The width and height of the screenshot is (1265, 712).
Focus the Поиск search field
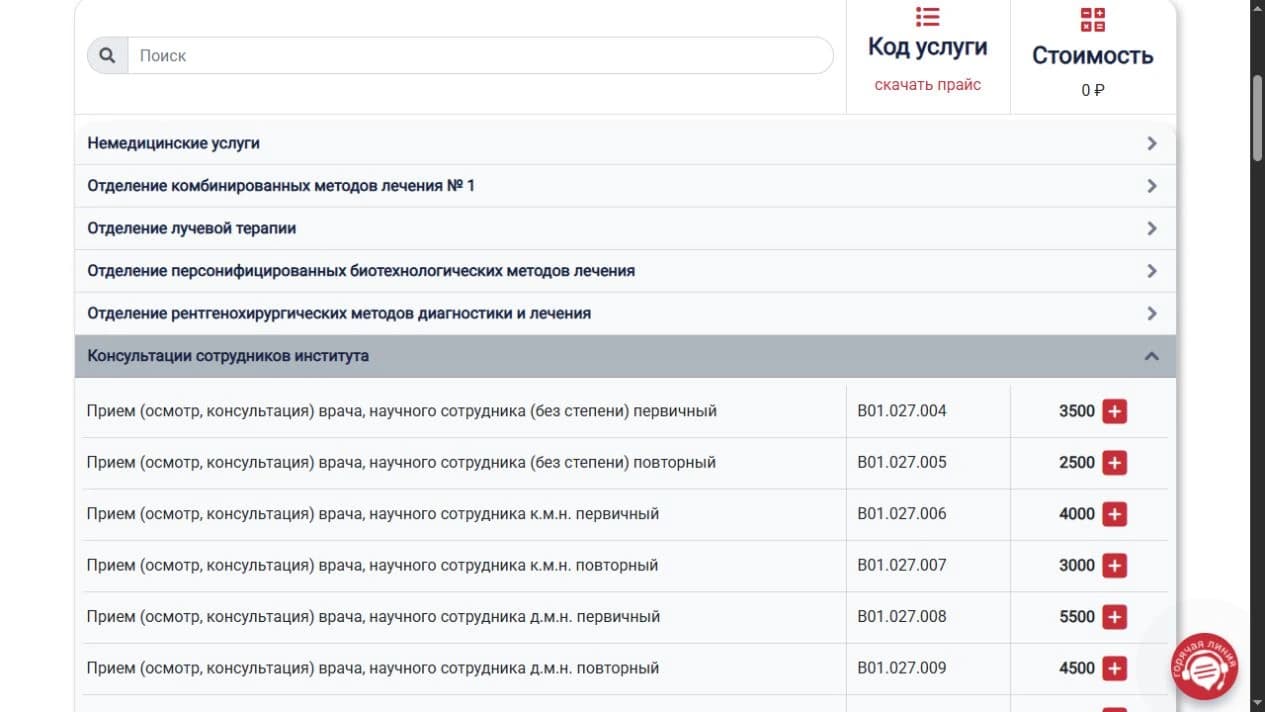[480, 56]
